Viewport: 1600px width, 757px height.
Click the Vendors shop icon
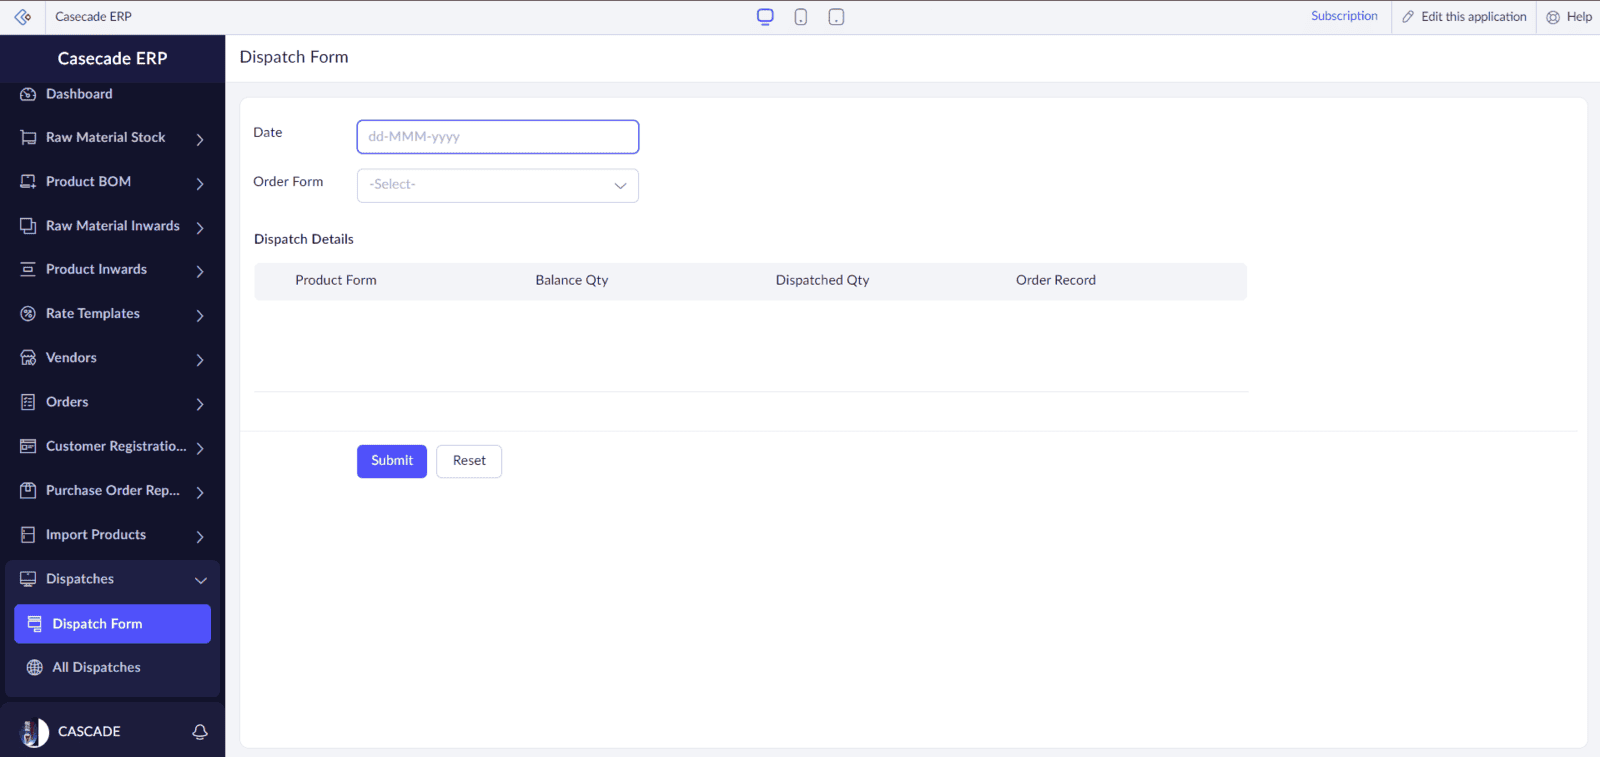point(28,358)
